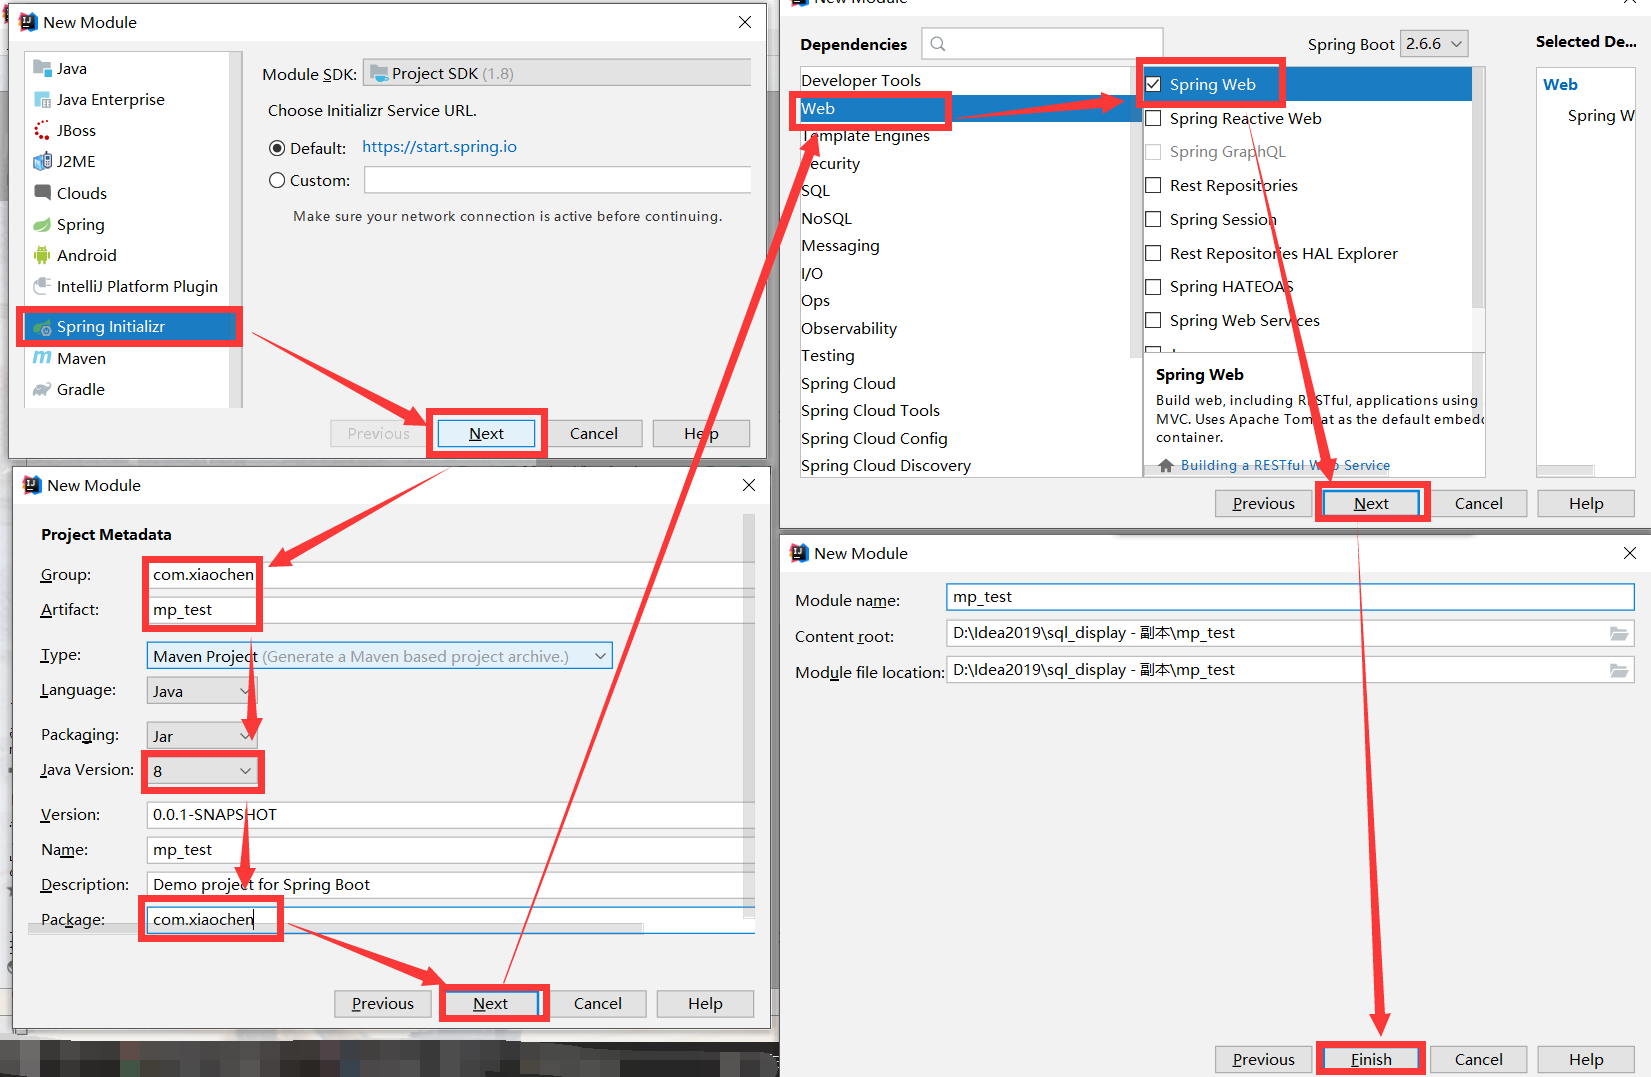Click Next in the Project Metadata dialog

click(x=490, y=1003)
